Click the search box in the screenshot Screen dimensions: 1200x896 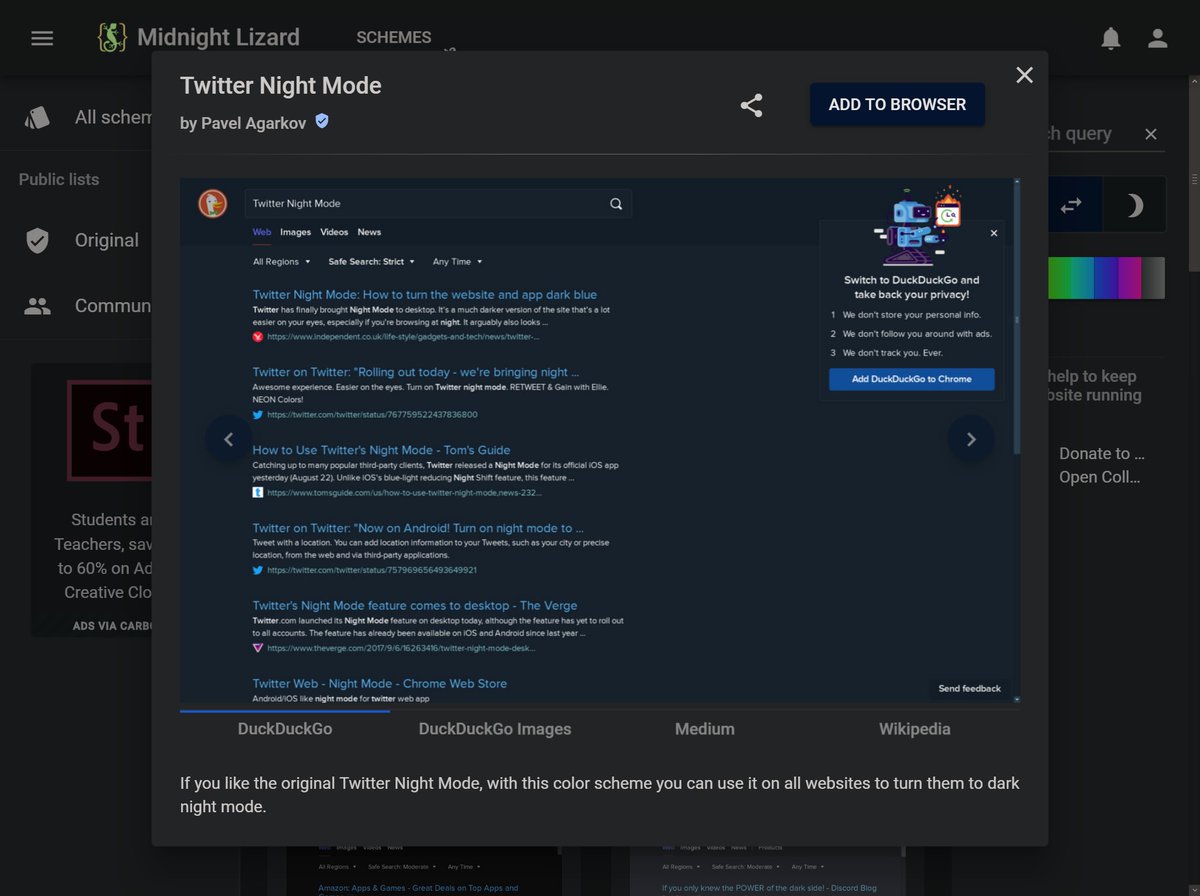(x=438, y=203)
